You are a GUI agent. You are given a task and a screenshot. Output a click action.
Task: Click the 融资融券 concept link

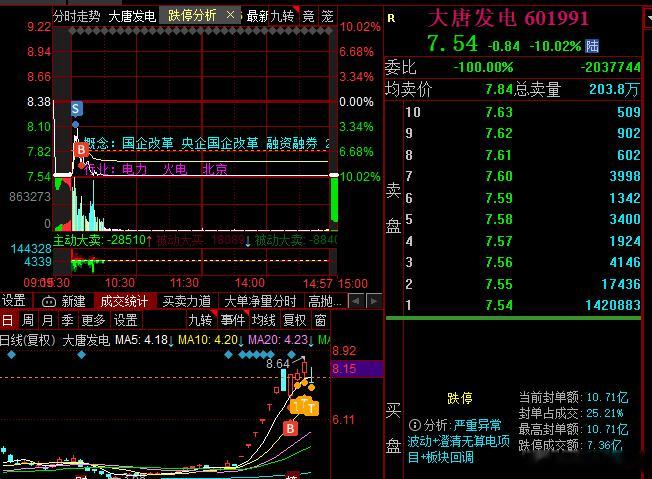click(x=292, y=143)
